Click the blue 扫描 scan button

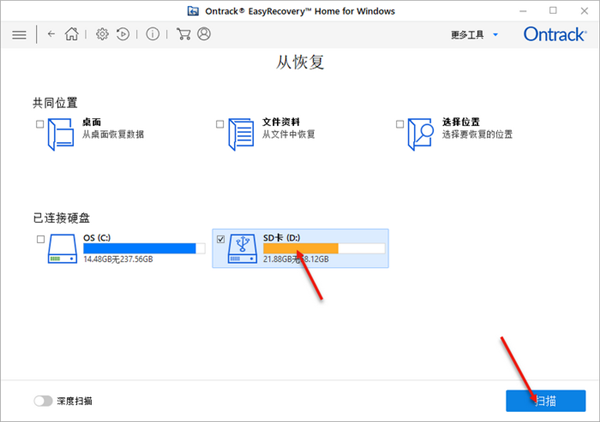546,401
